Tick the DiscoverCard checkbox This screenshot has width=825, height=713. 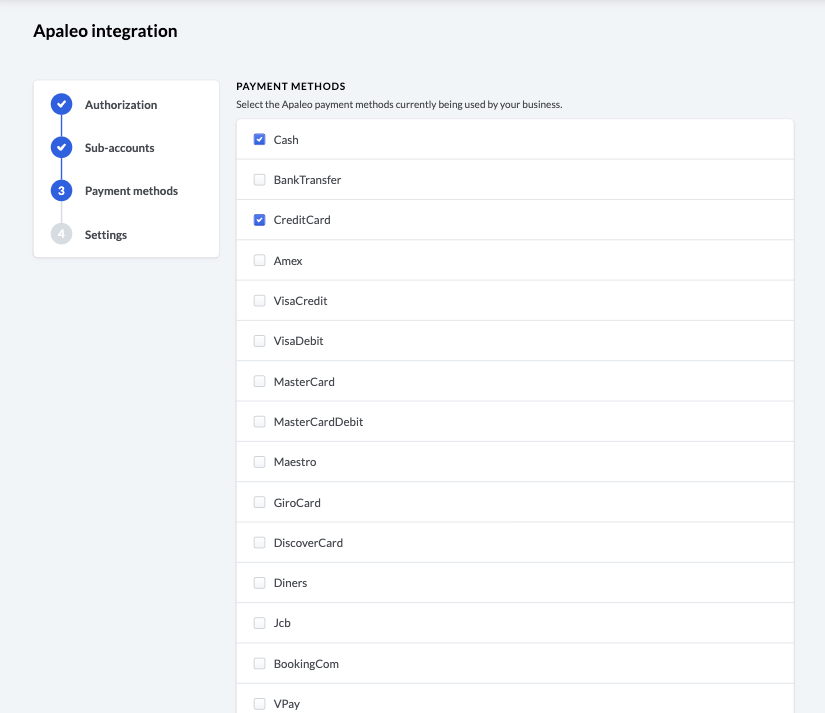point(260,543)
